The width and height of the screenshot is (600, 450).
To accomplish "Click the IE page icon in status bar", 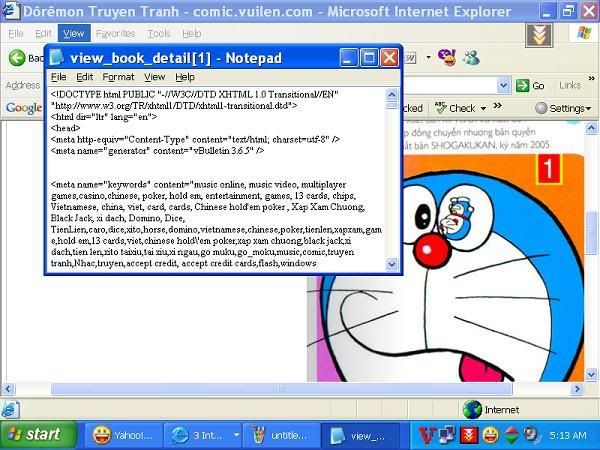I will click(10, 410).
